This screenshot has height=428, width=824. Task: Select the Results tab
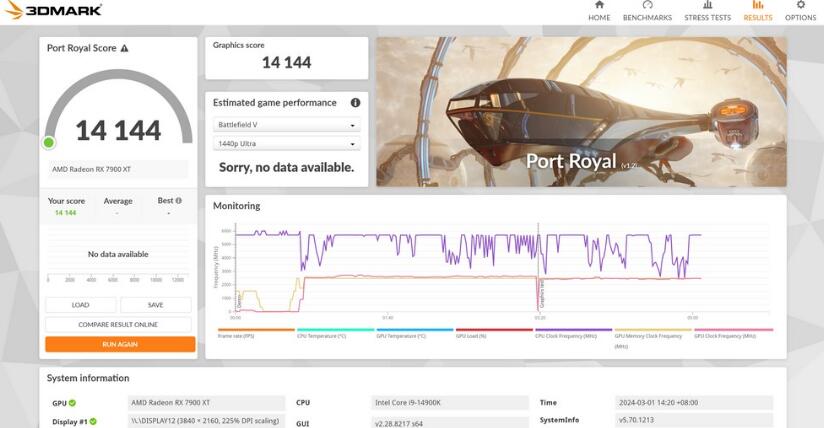point(758,11)
